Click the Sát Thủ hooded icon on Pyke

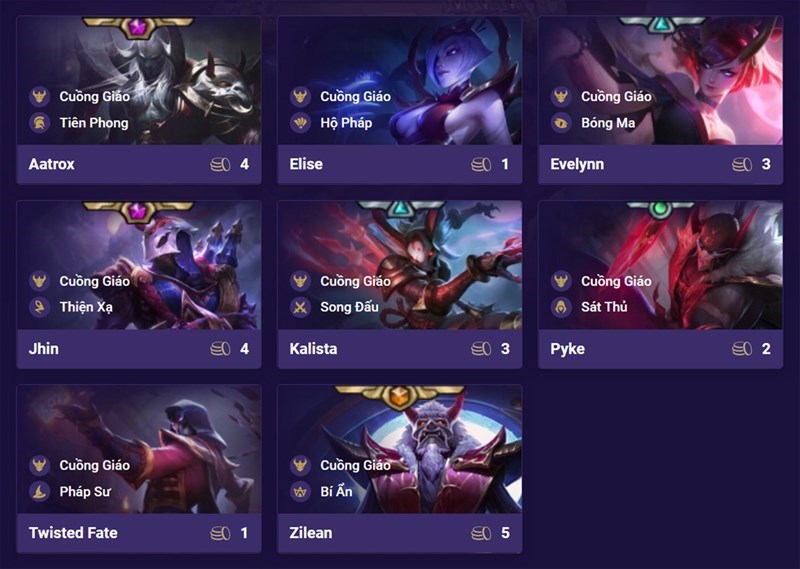[561, 307]
